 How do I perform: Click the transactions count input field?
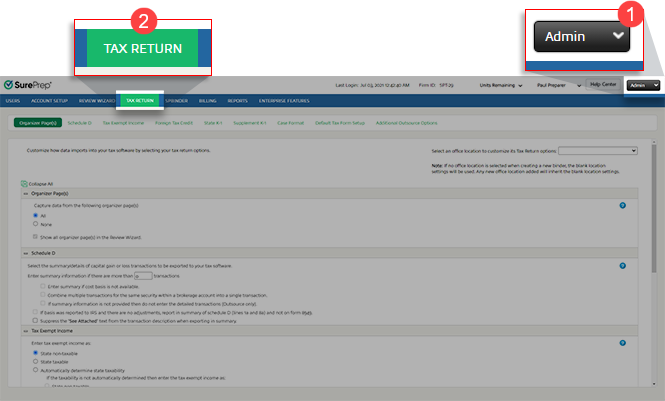tap(143, 276)
